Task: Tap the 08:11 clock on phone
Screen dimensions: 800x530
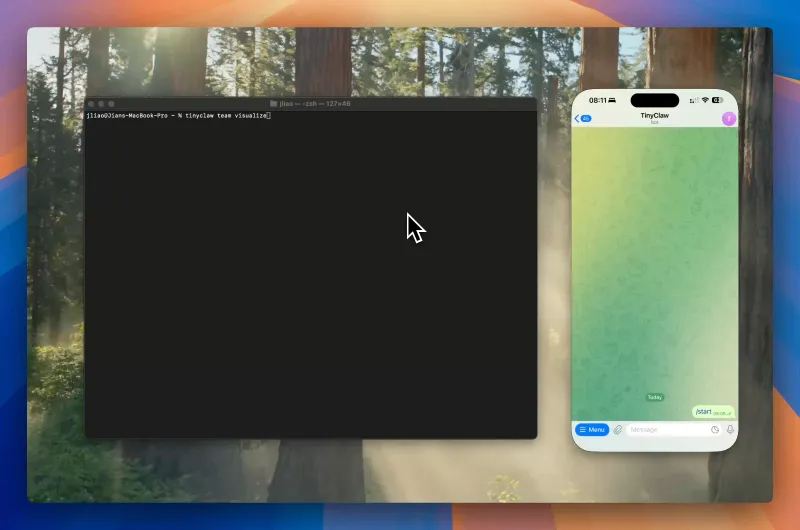Action: [x=598, y=100]
